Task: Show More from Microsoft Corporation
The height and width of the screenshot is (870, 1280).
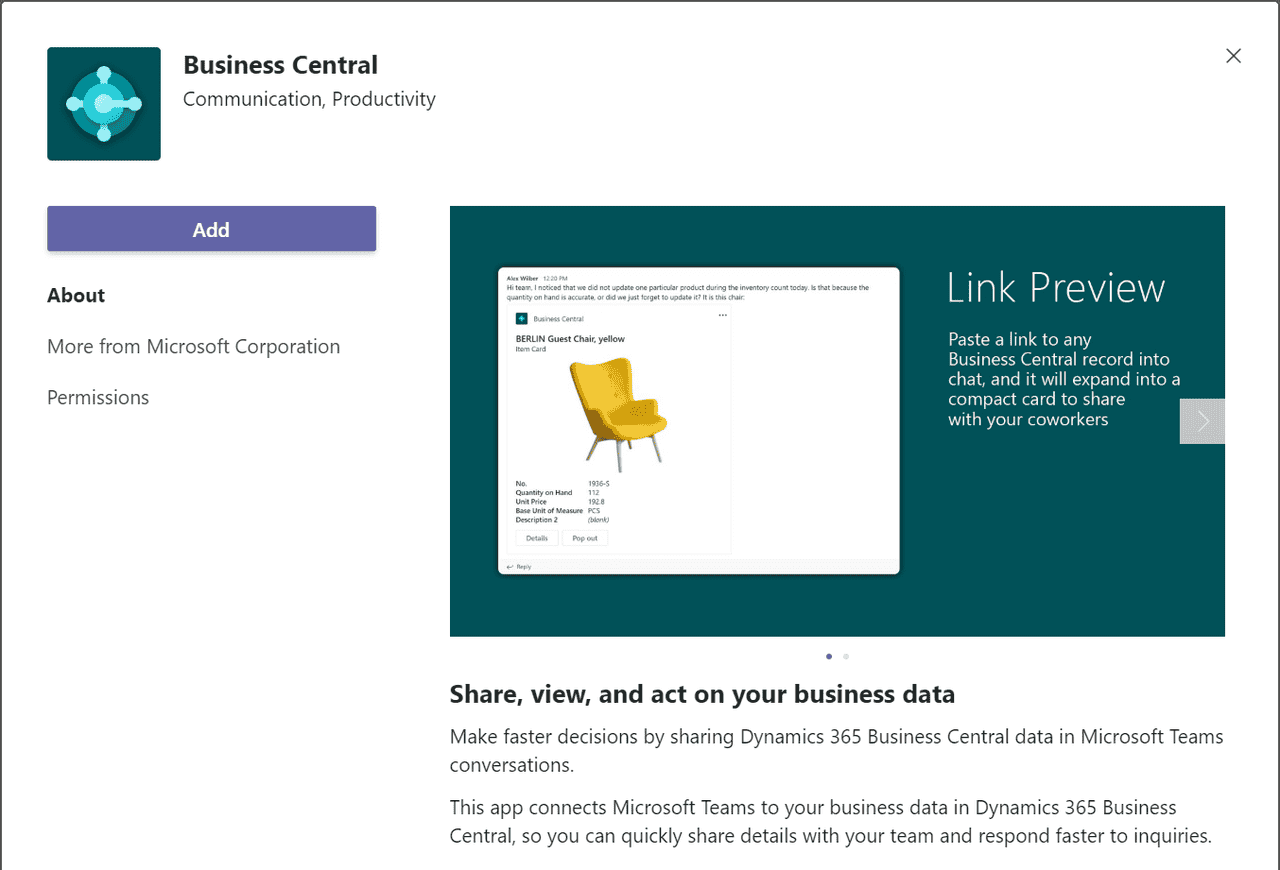Action: click(193, 346)
